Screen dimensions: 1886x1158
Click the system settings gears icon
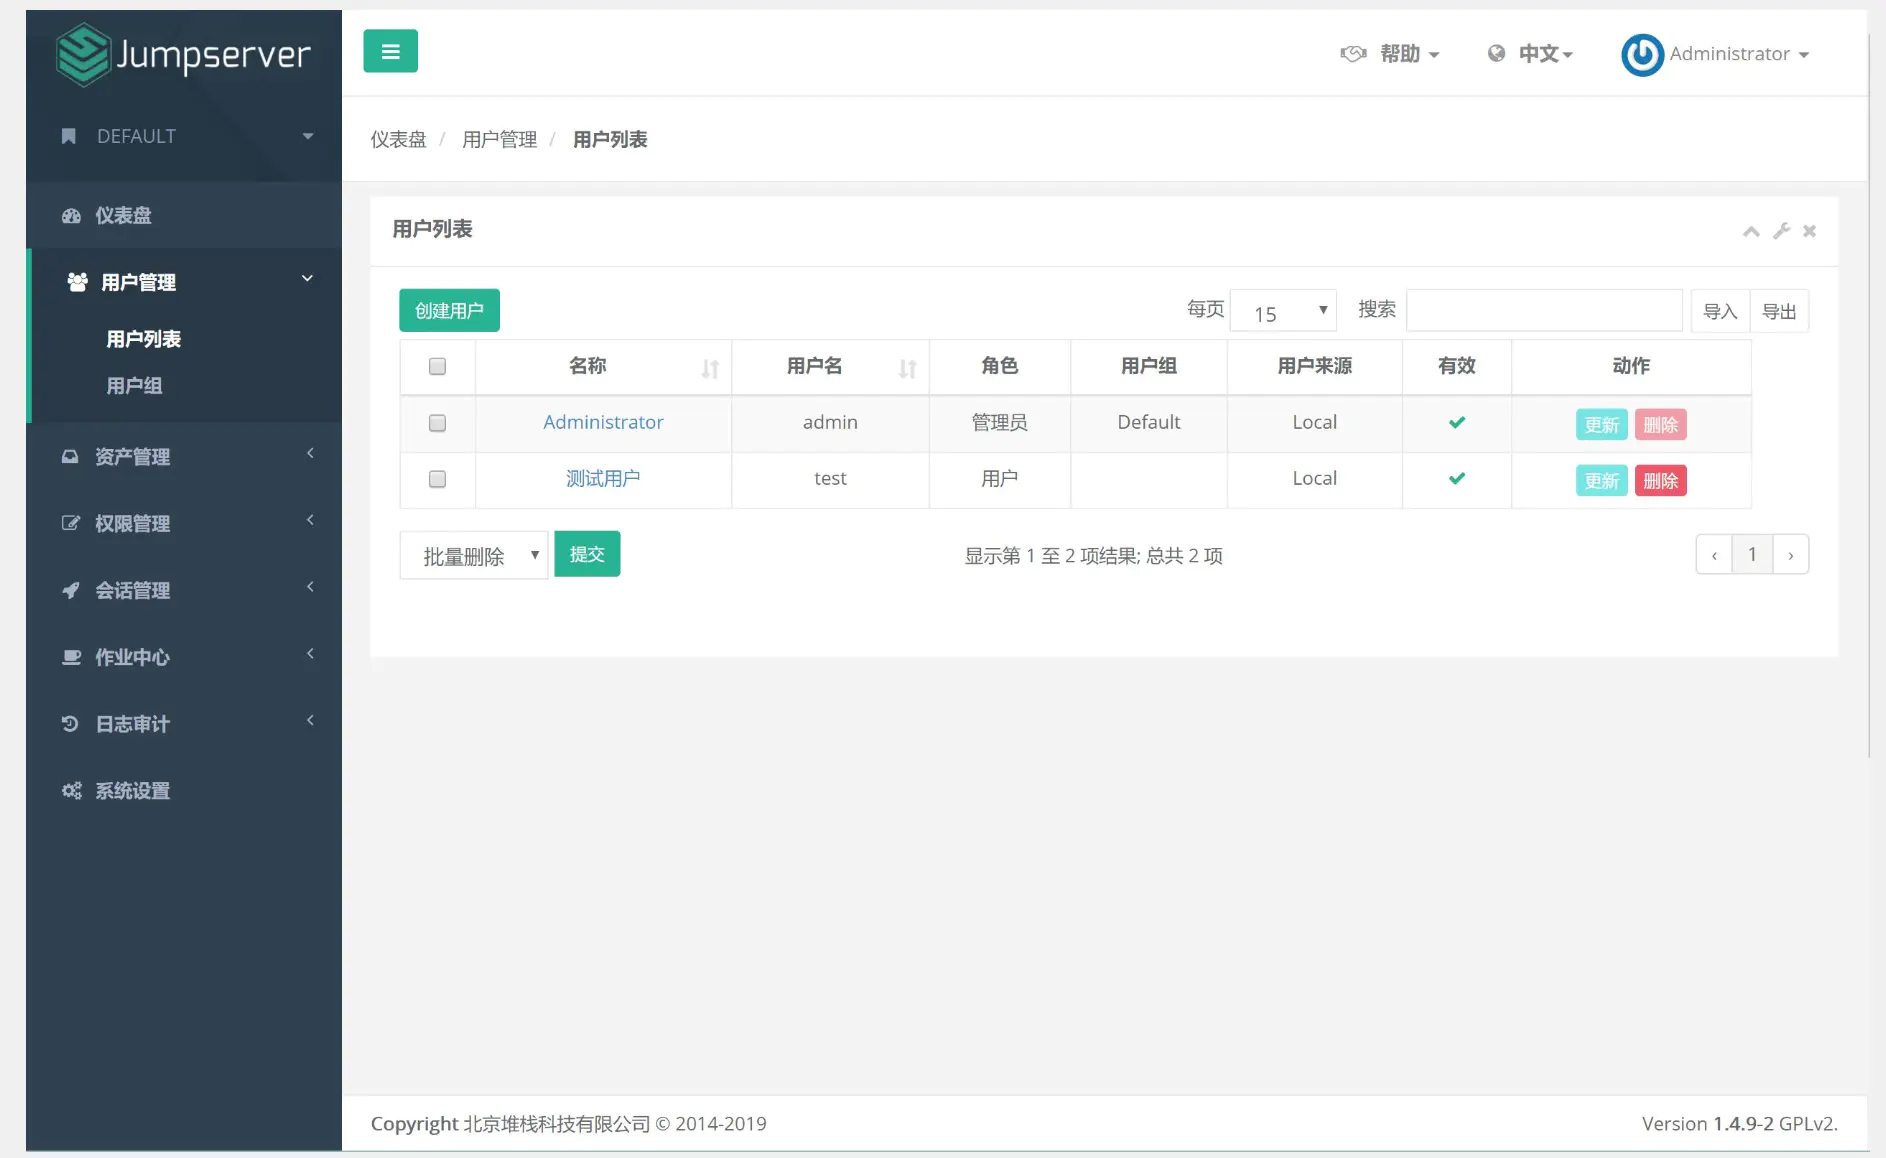point(71,791)
